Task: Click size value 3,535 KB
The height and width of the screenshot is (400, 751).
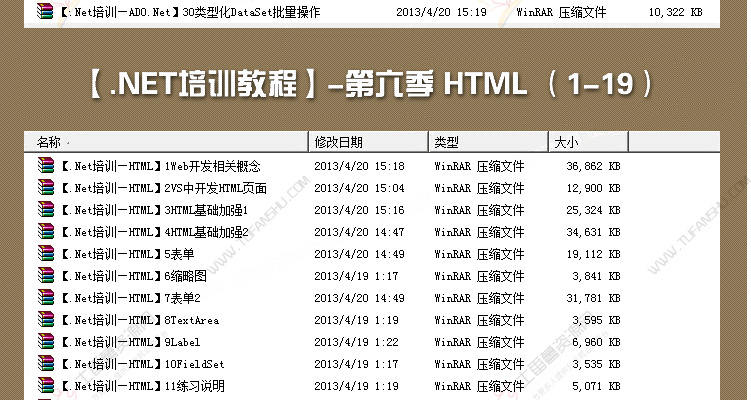Action: (x=596, y=365)
